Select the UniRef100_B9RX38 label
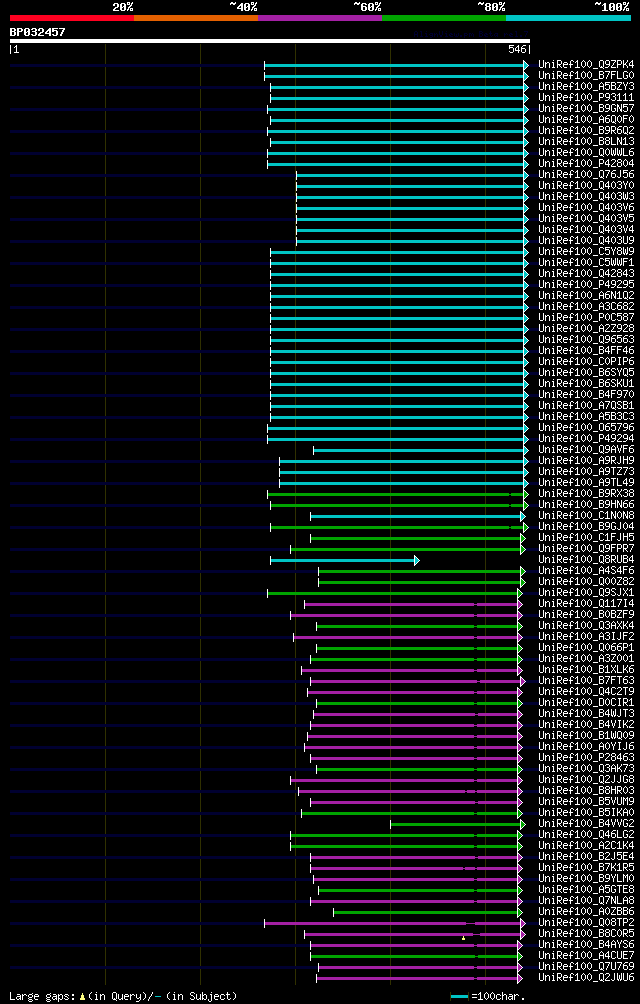Viewport: 640px width, 1004px height. pyautogui.click(x=586, y=494)
